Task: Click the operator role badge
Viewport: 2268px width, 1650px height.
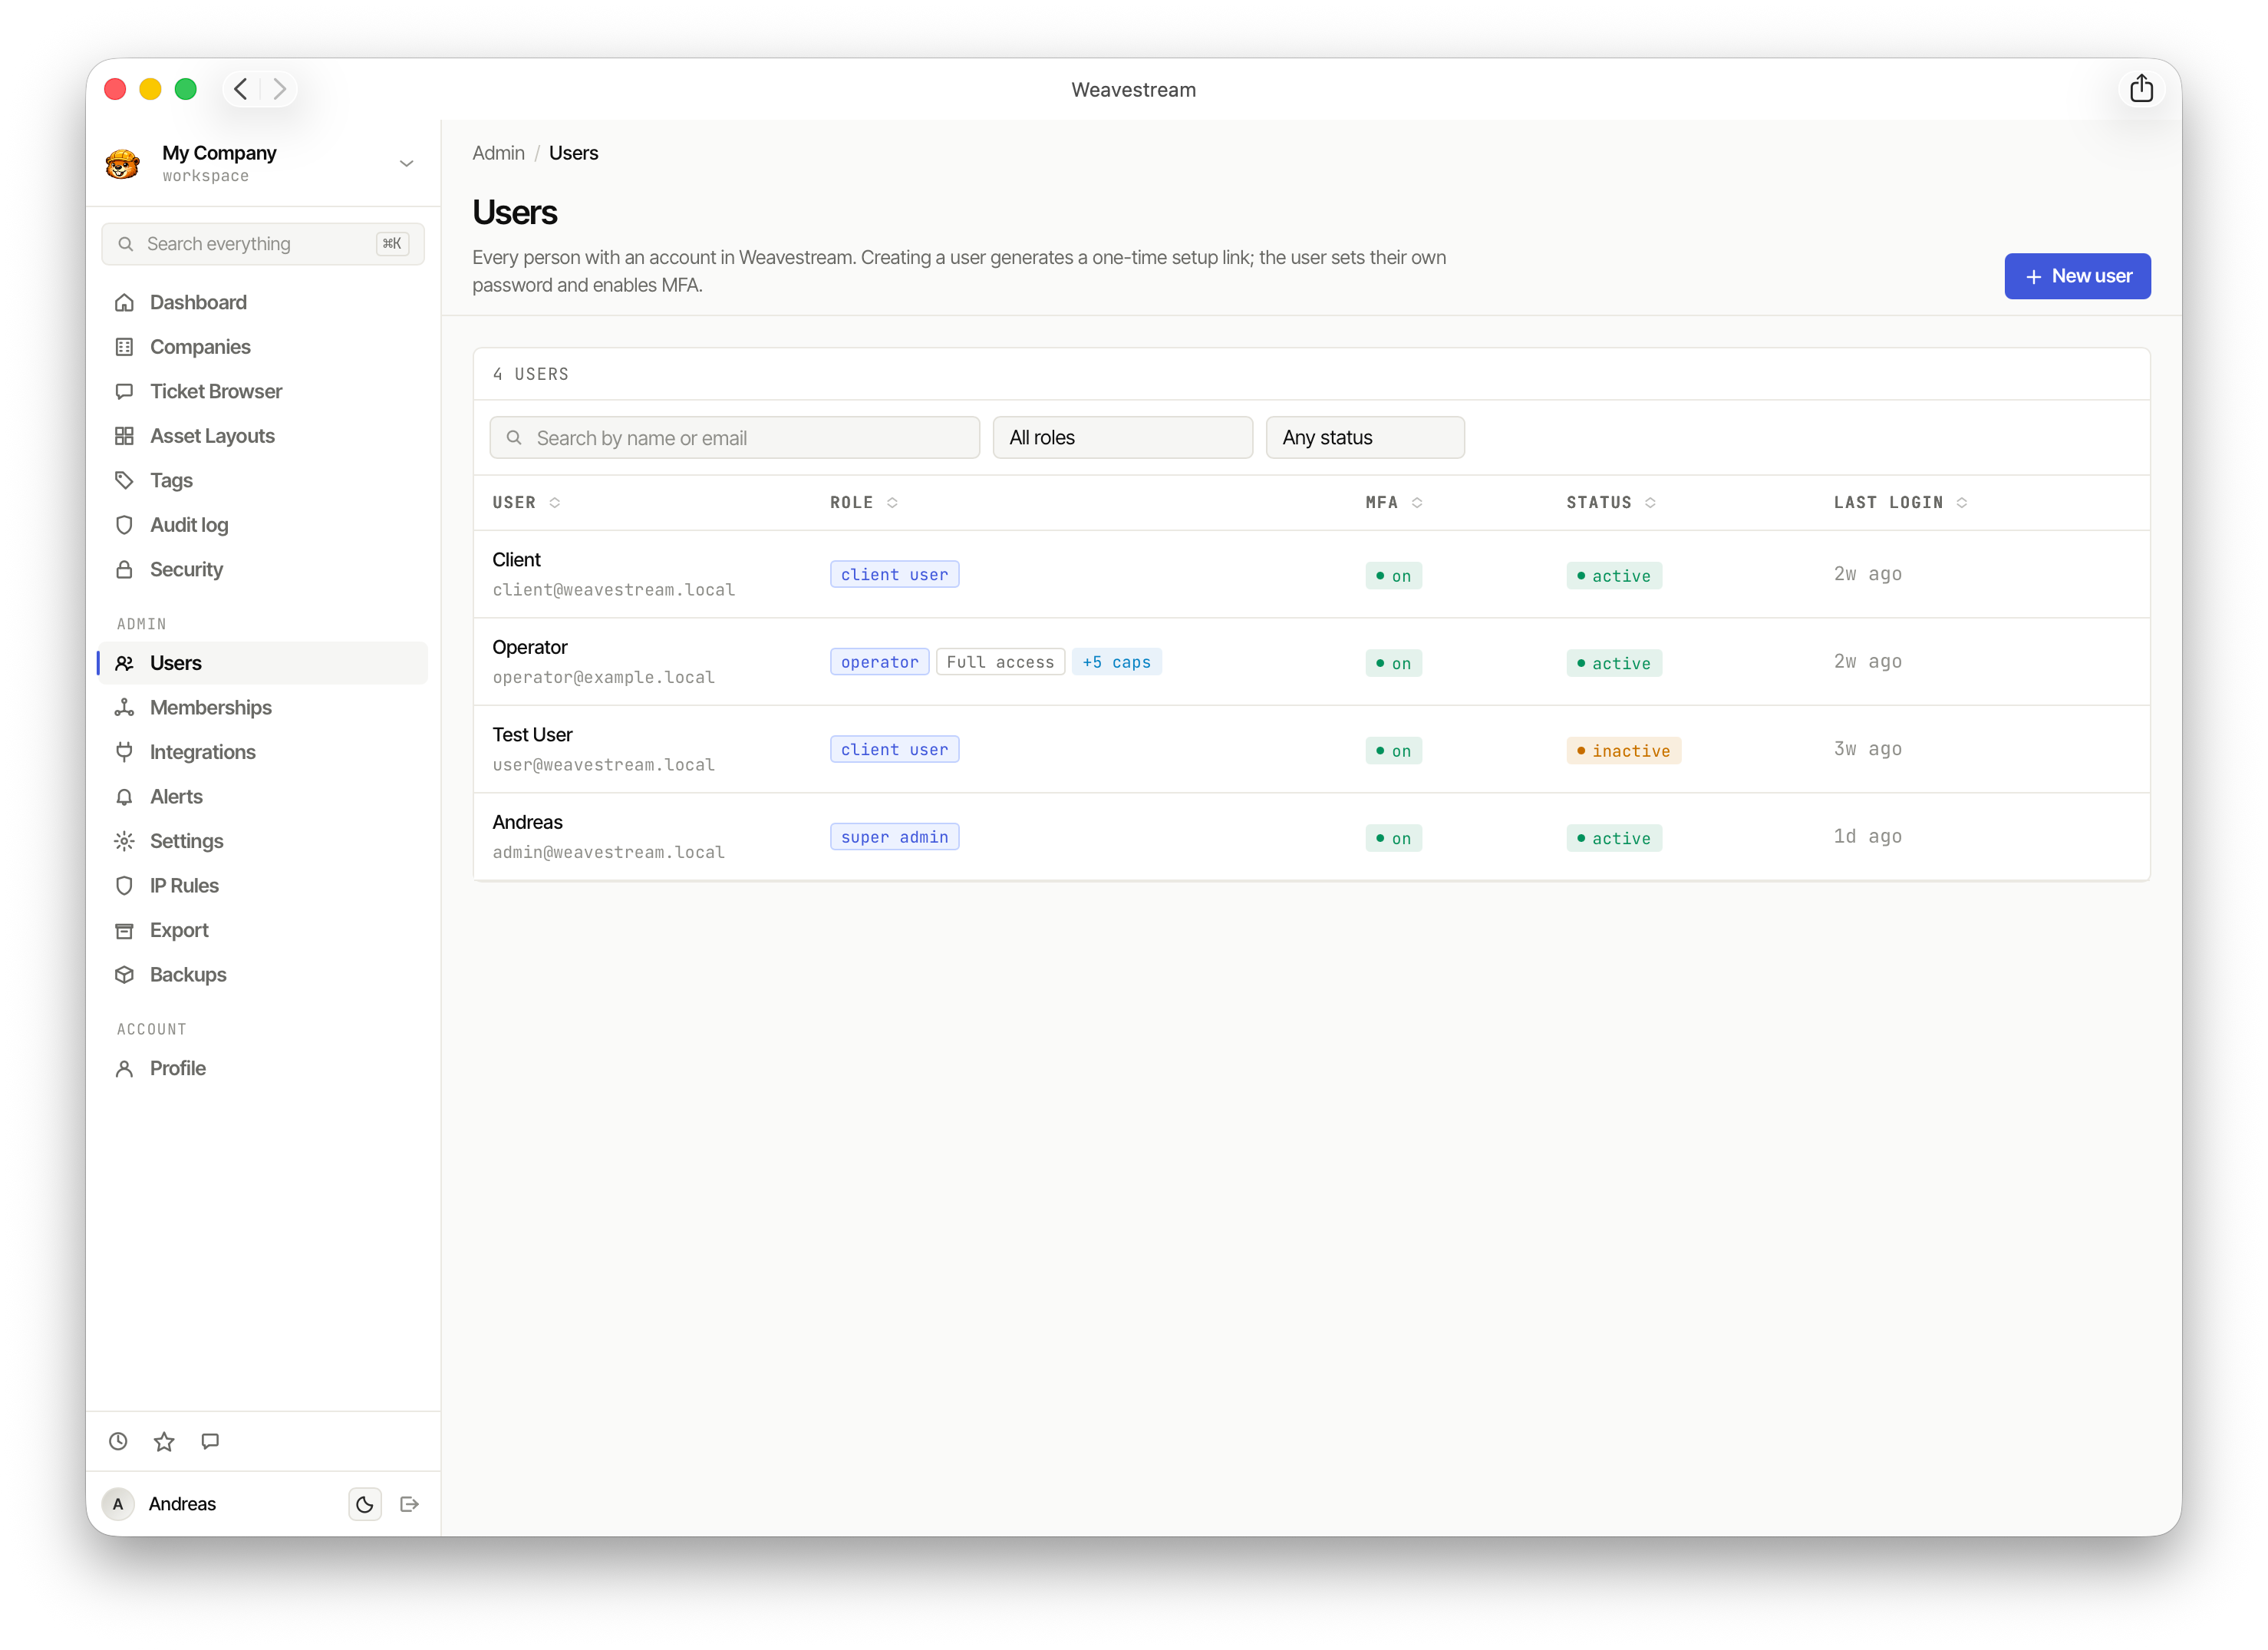Action: 879,662
